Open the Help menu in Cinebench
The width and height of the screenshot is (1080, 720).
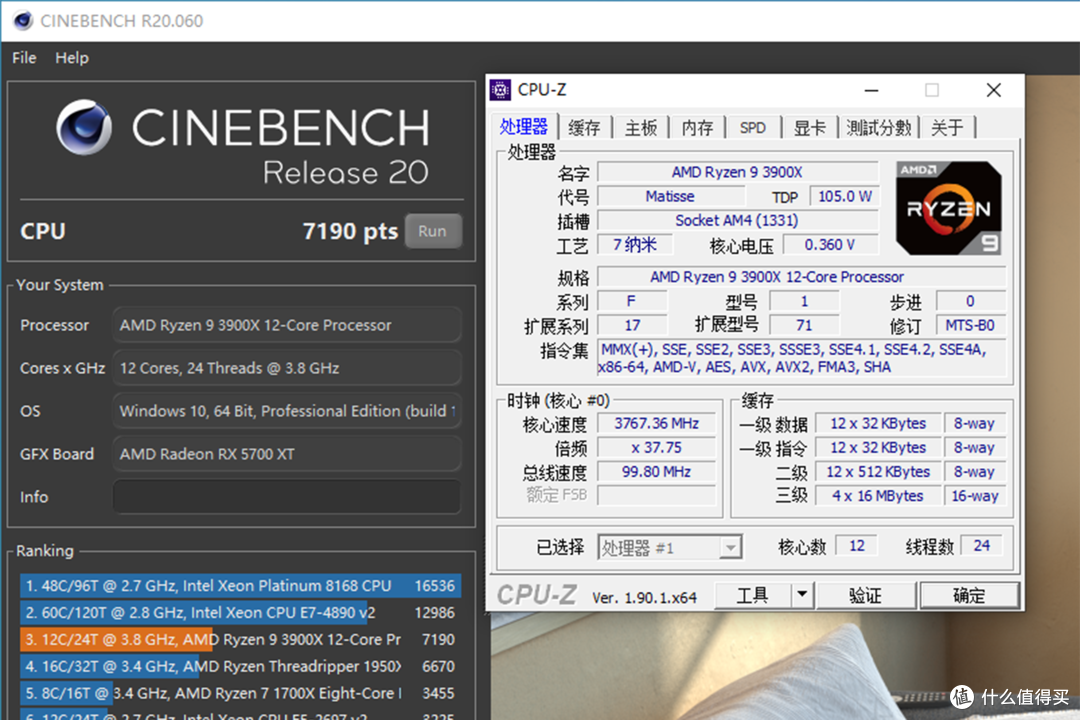click(x=72, y=58)
